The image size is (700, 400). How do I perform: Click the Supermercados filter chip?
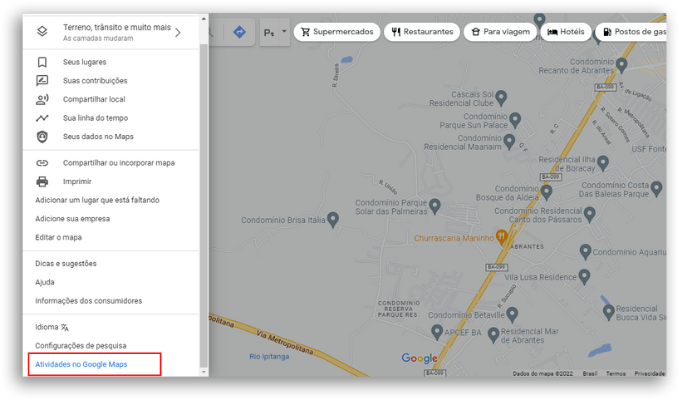tap(337, 32)
